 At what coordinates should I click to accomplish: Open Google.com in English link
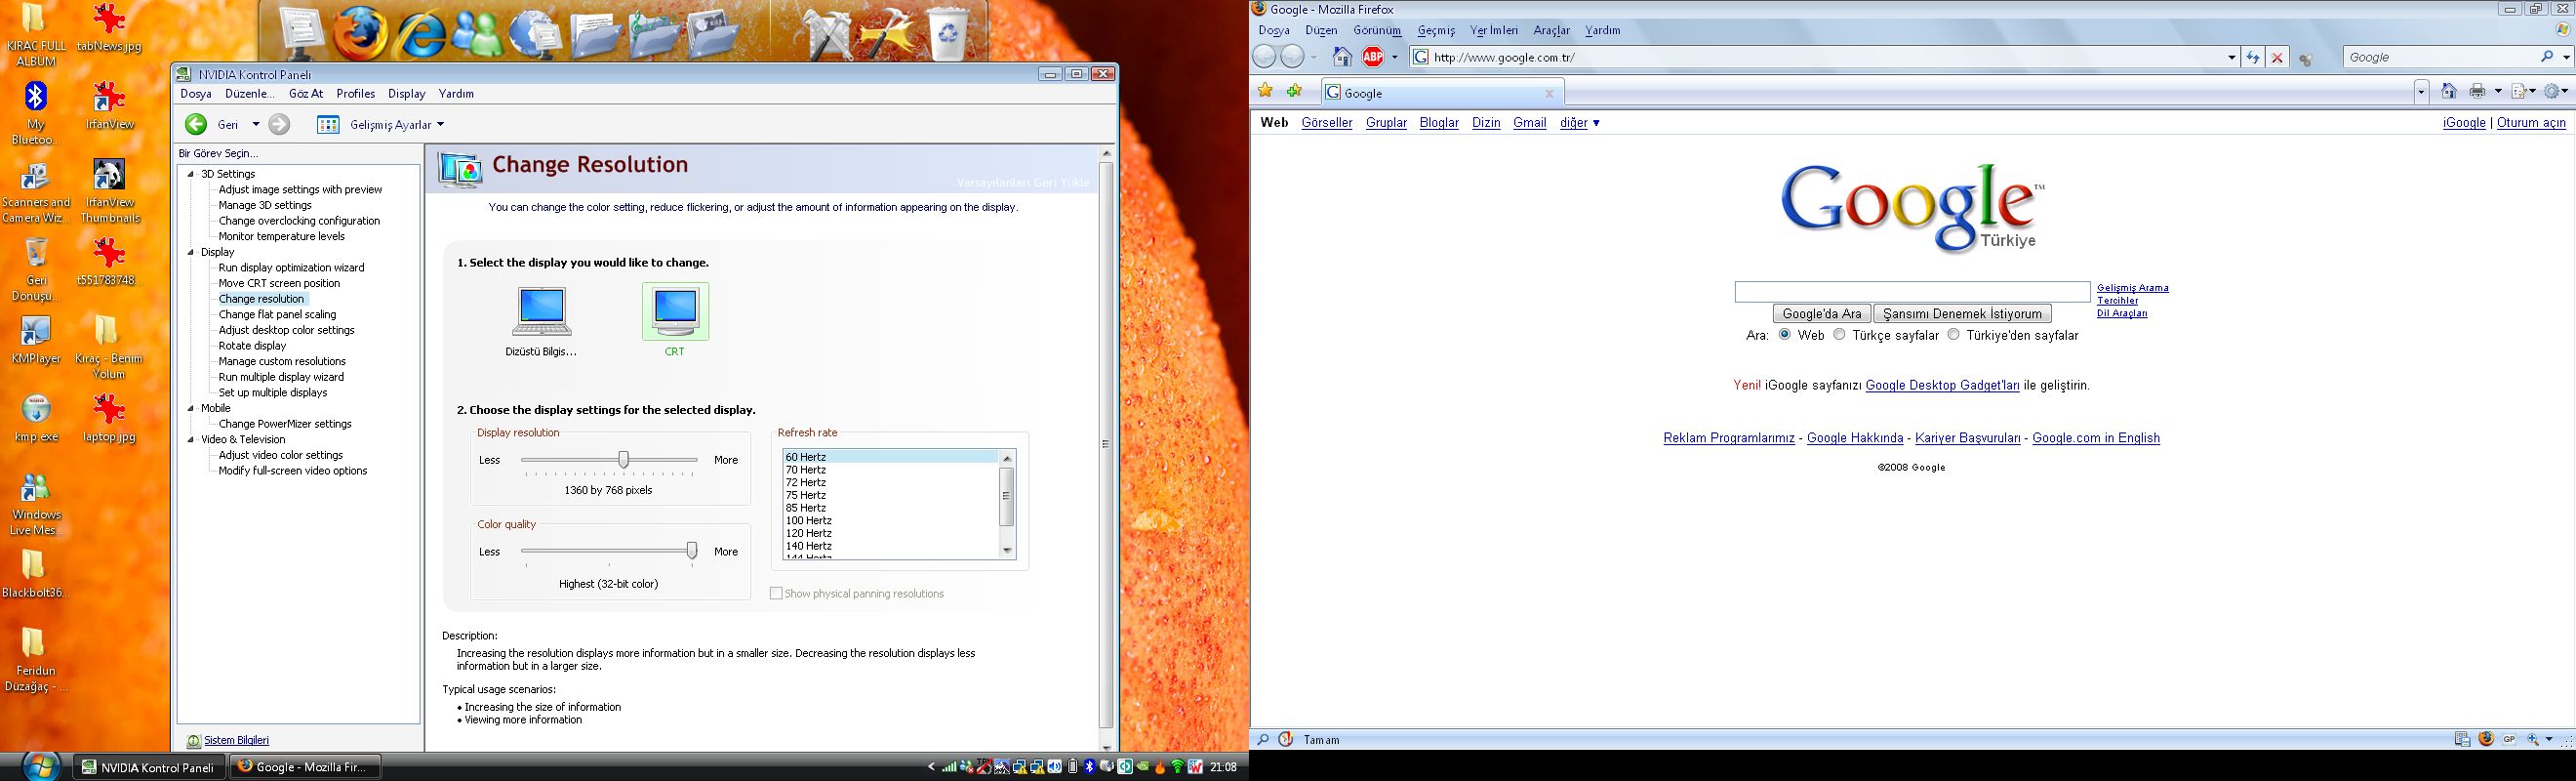click(2096, 438)
